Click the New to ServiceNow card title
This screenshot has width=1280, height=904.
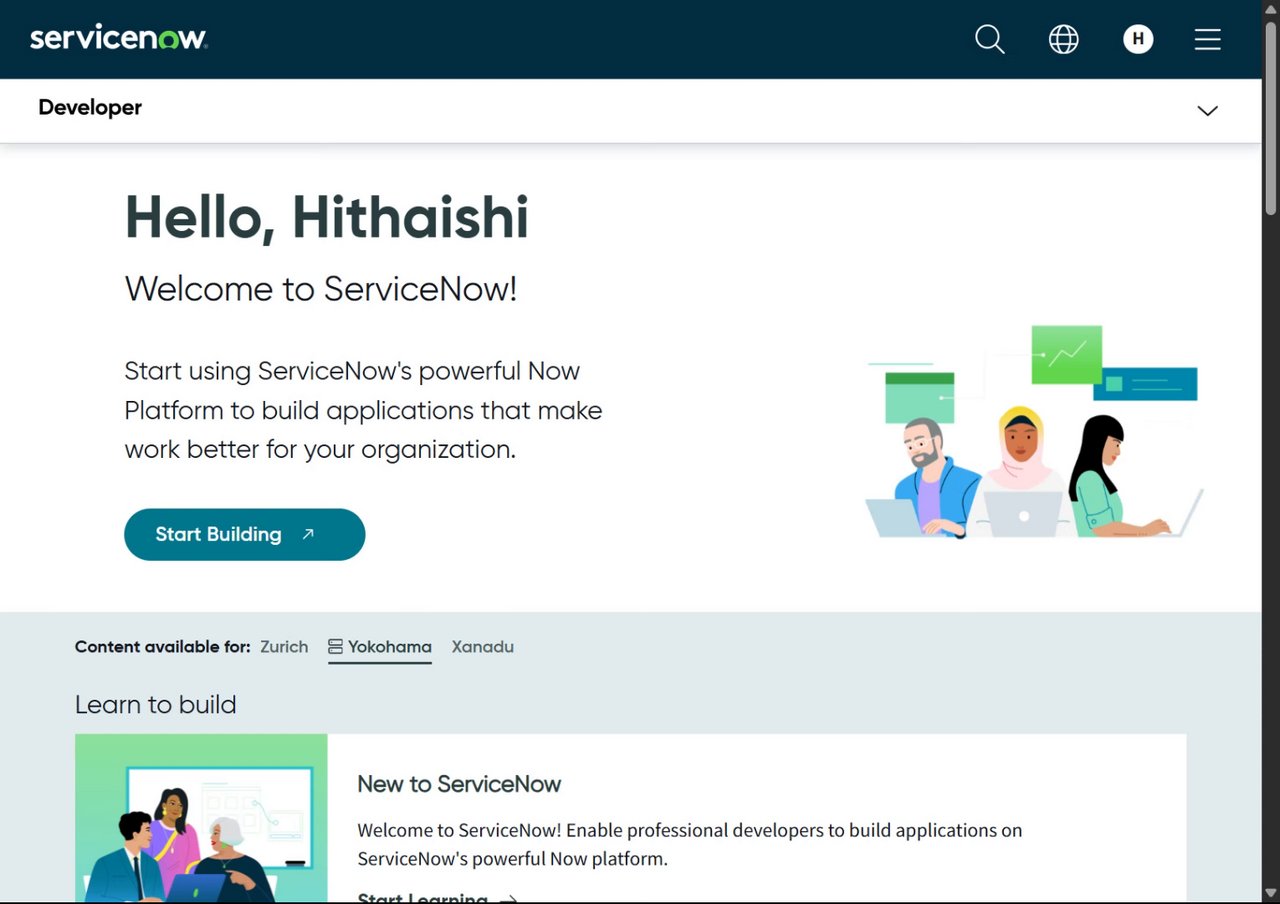tap(459, 784)
